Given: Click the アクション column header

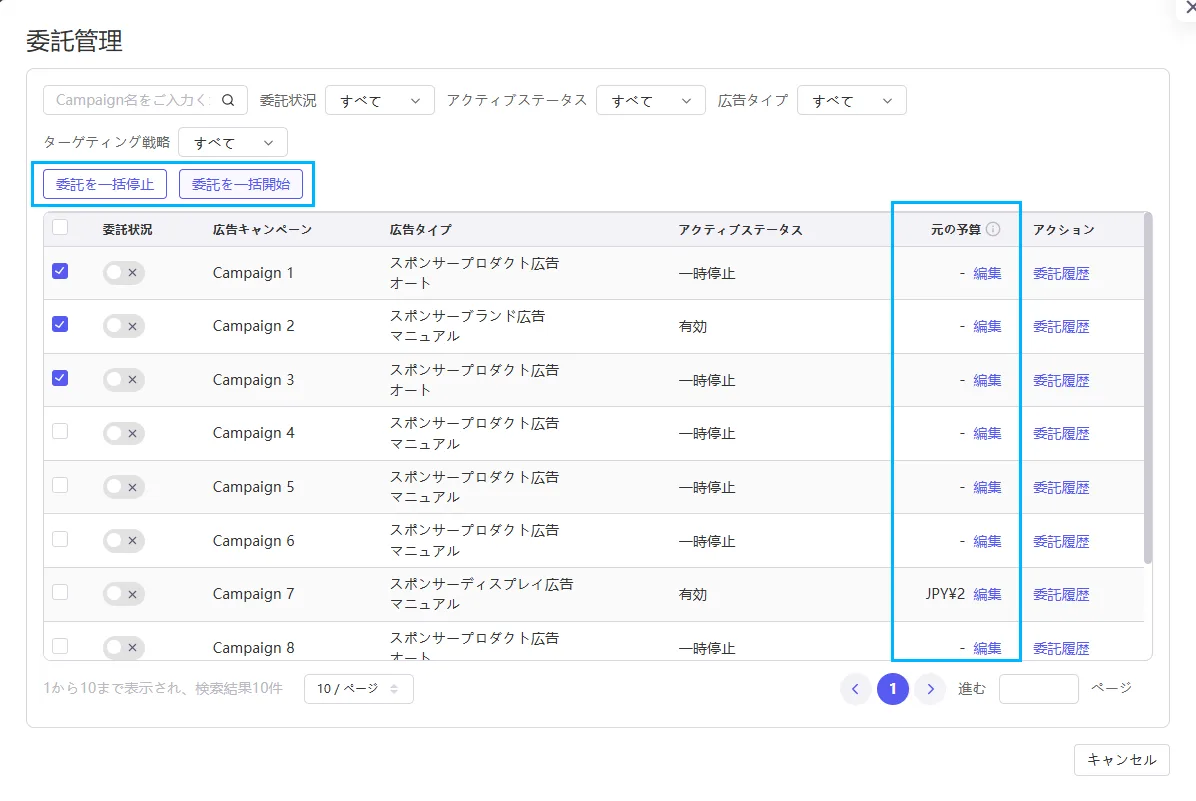Looking at the screenshot, I should (x=1063, y=230).
